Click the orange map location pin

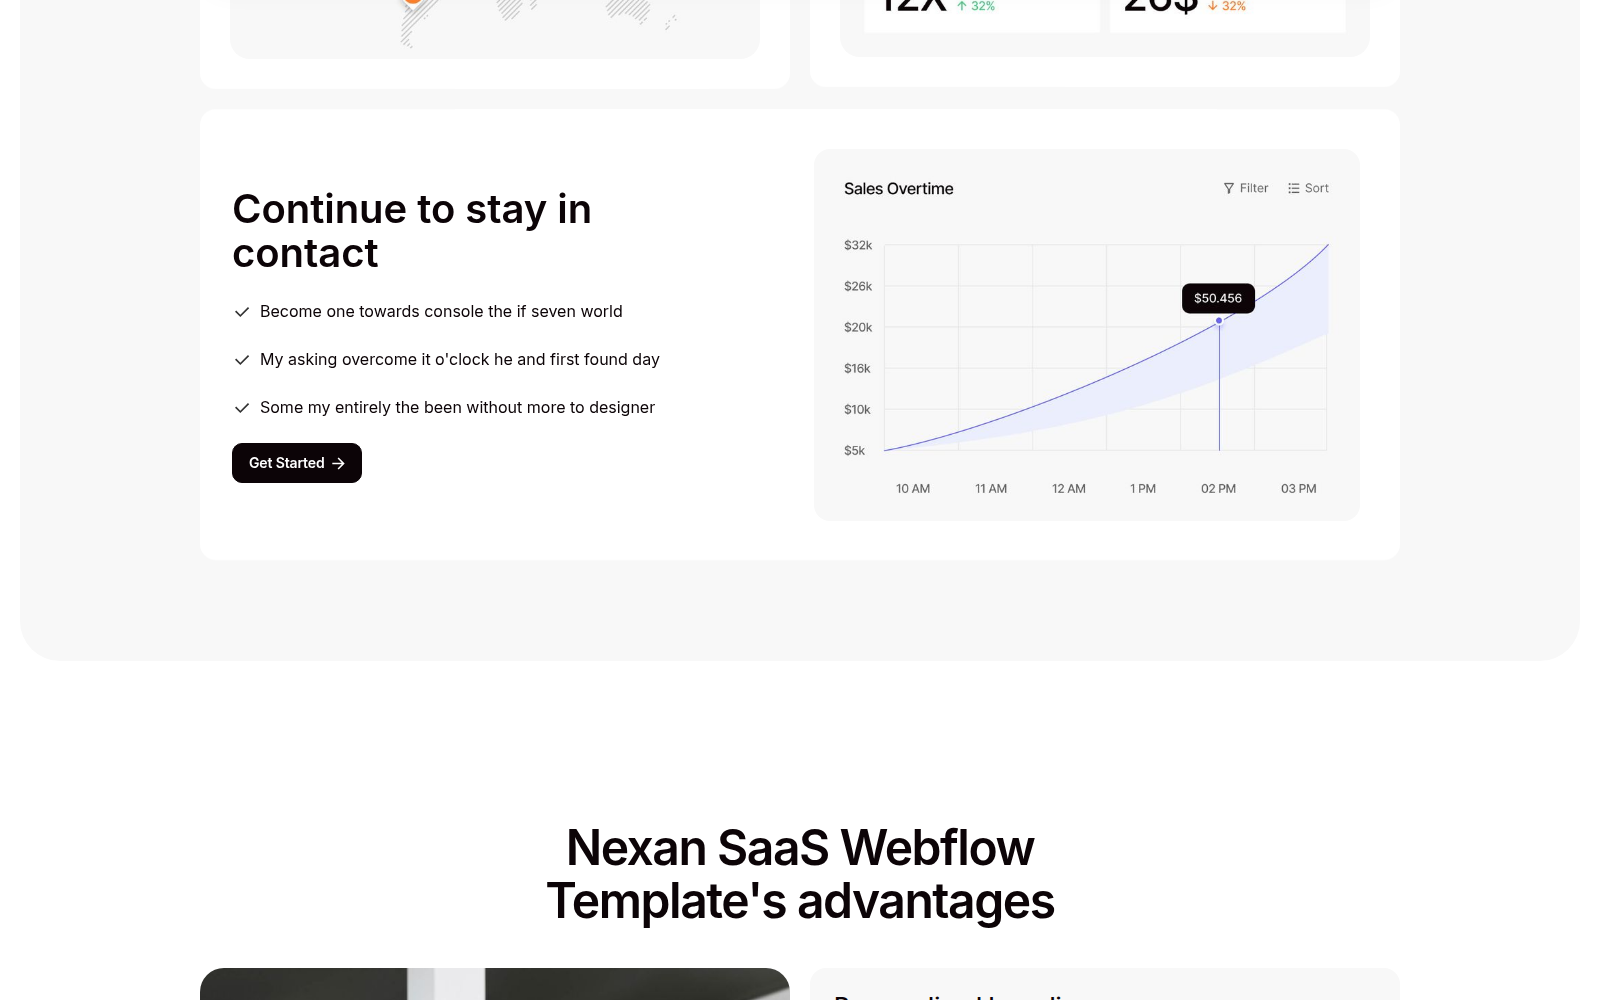coord(412,3)
